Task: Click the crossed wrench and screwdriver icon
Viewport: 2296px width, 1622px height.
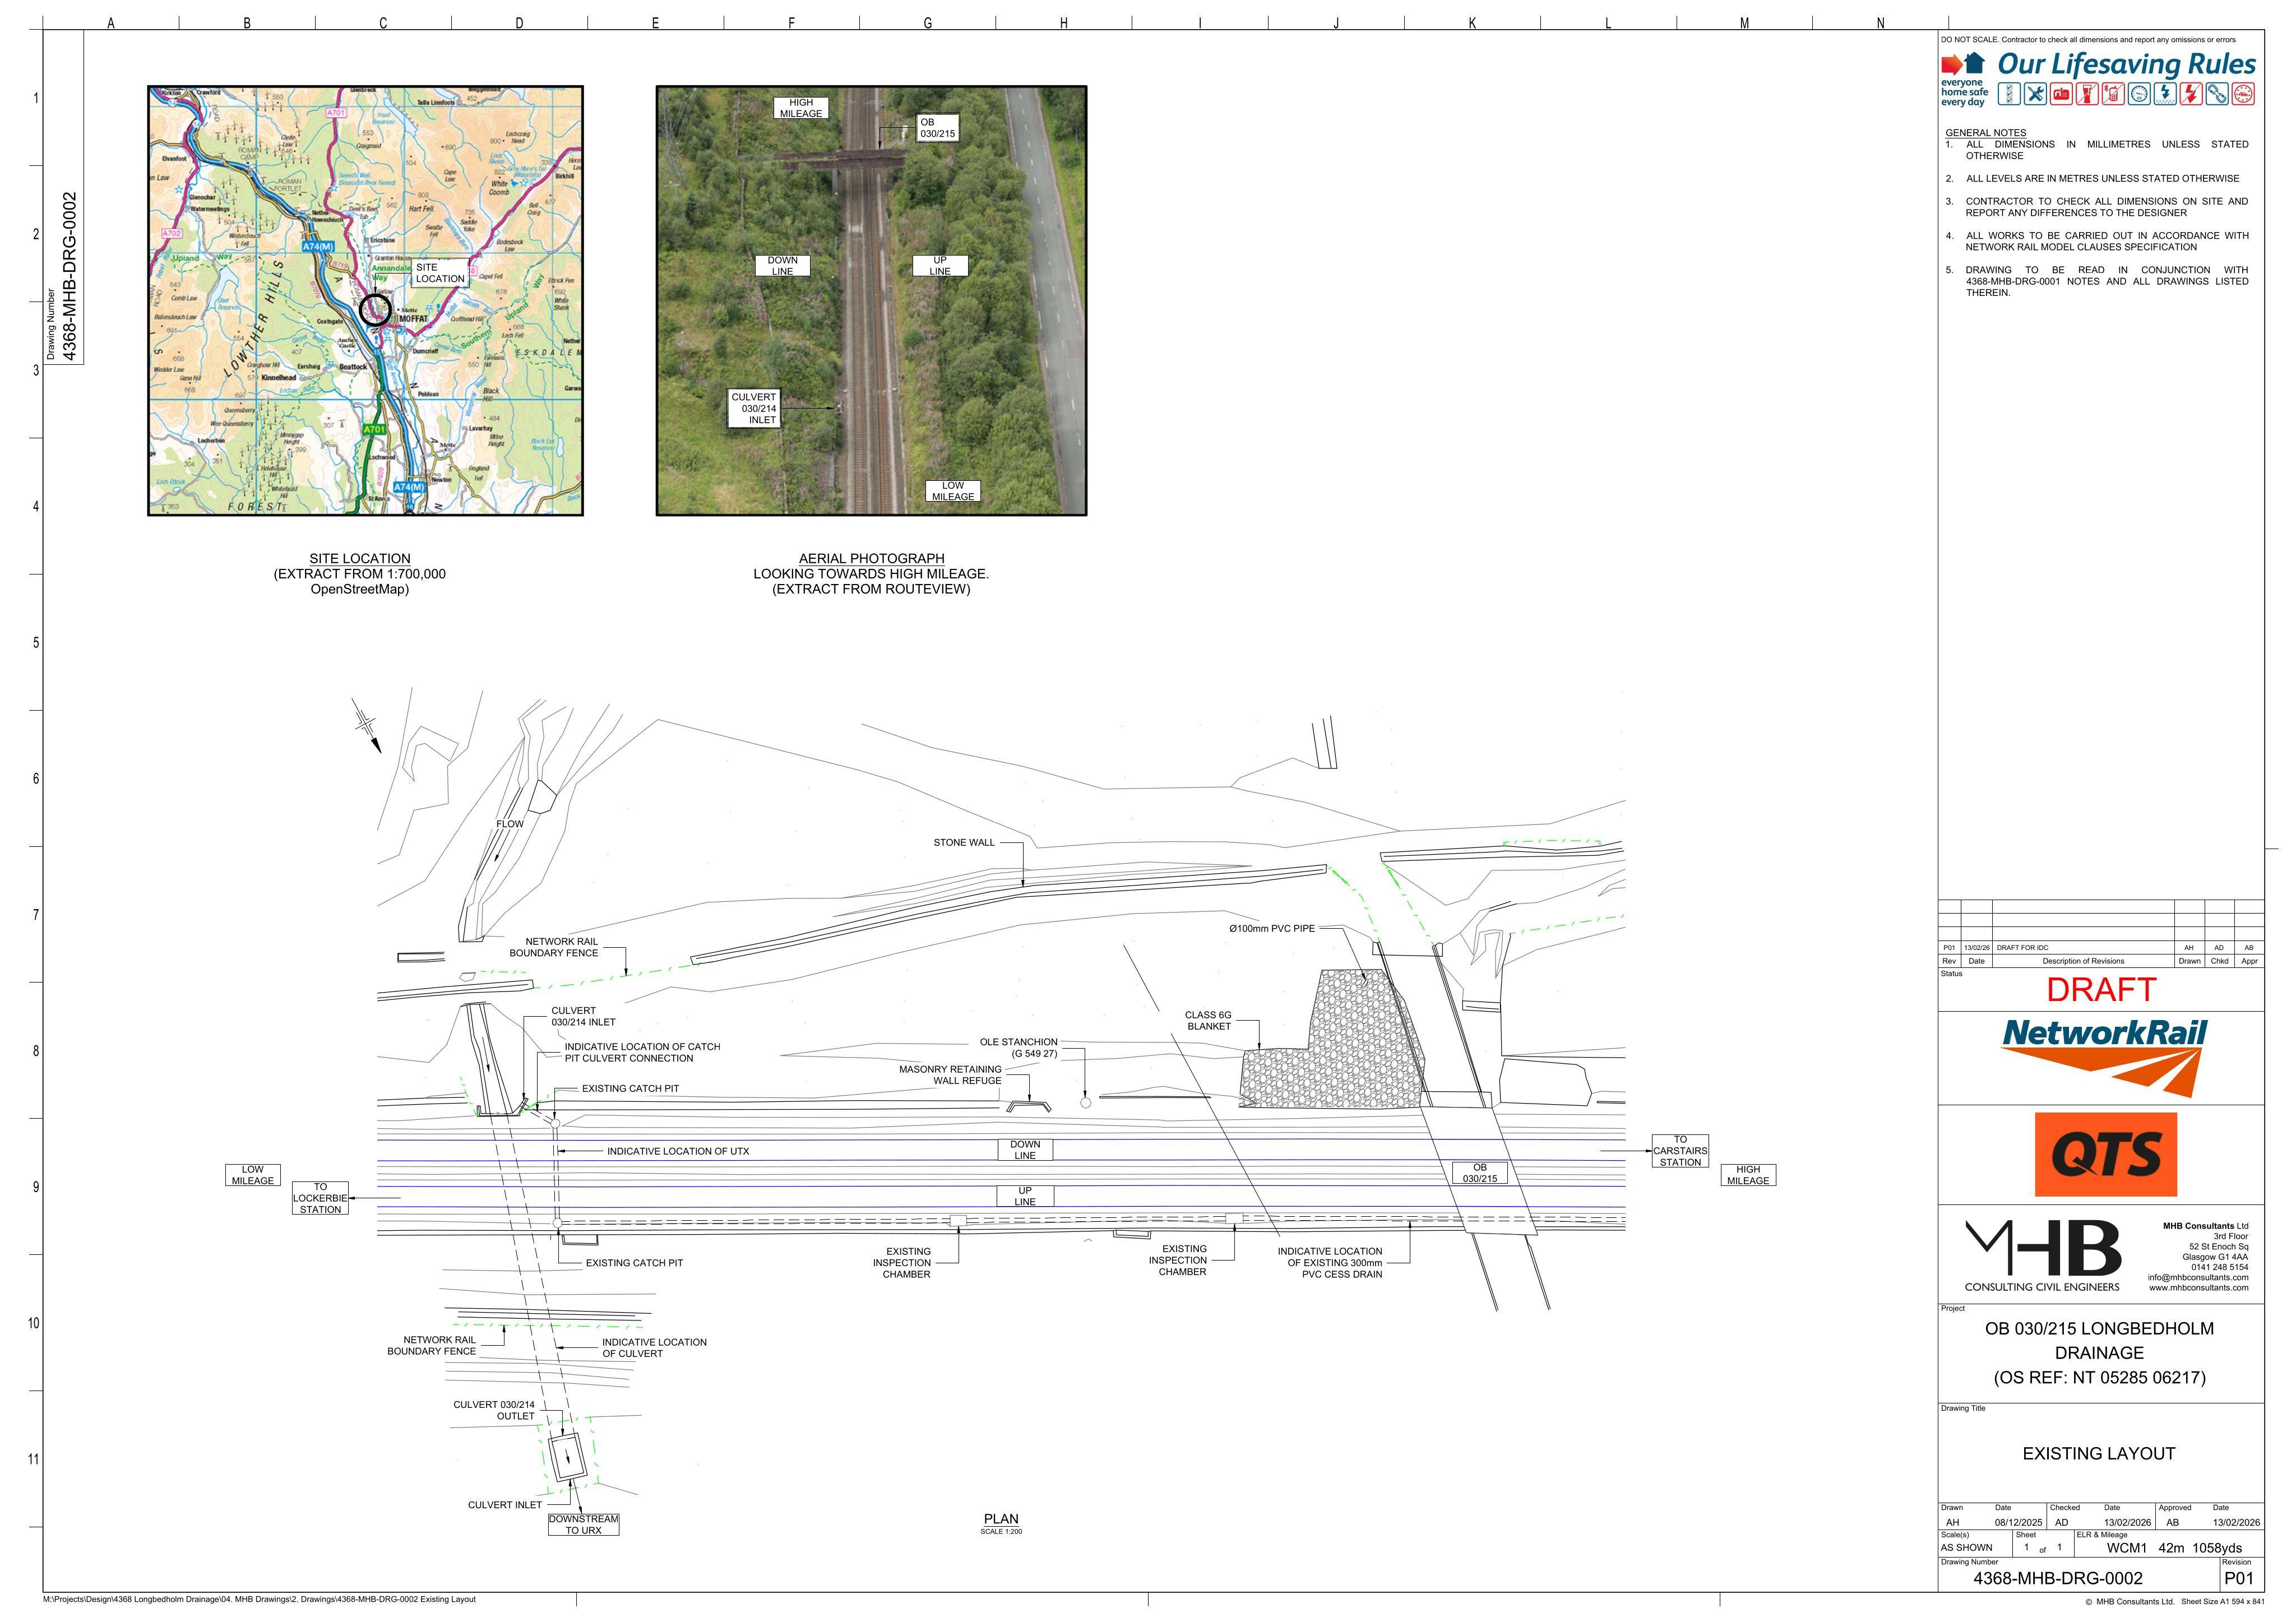Action: (x=2035, y=93)
